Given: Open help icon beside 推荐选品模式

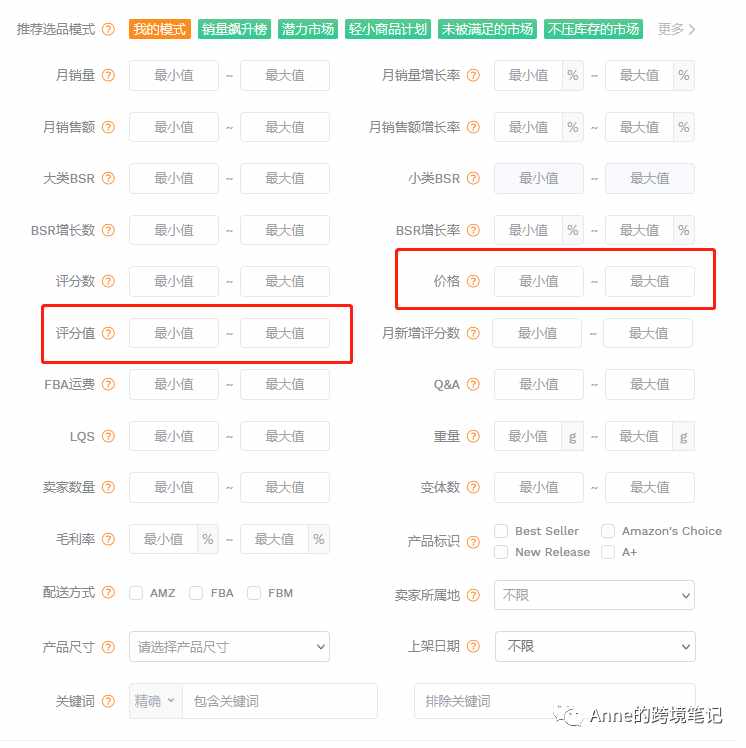Looking at the screenshot, I should click(108, 29).
